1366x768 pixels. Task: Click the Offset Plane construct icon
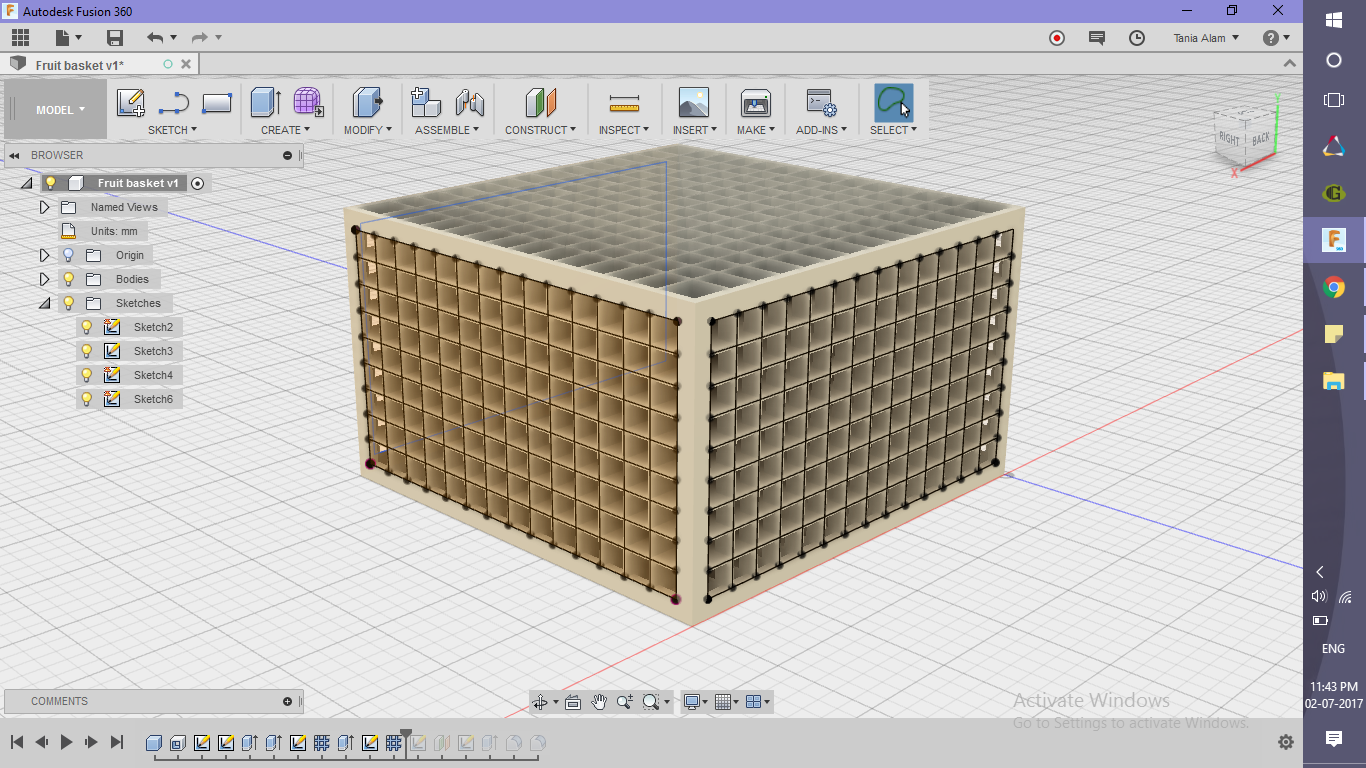[541, 103]
